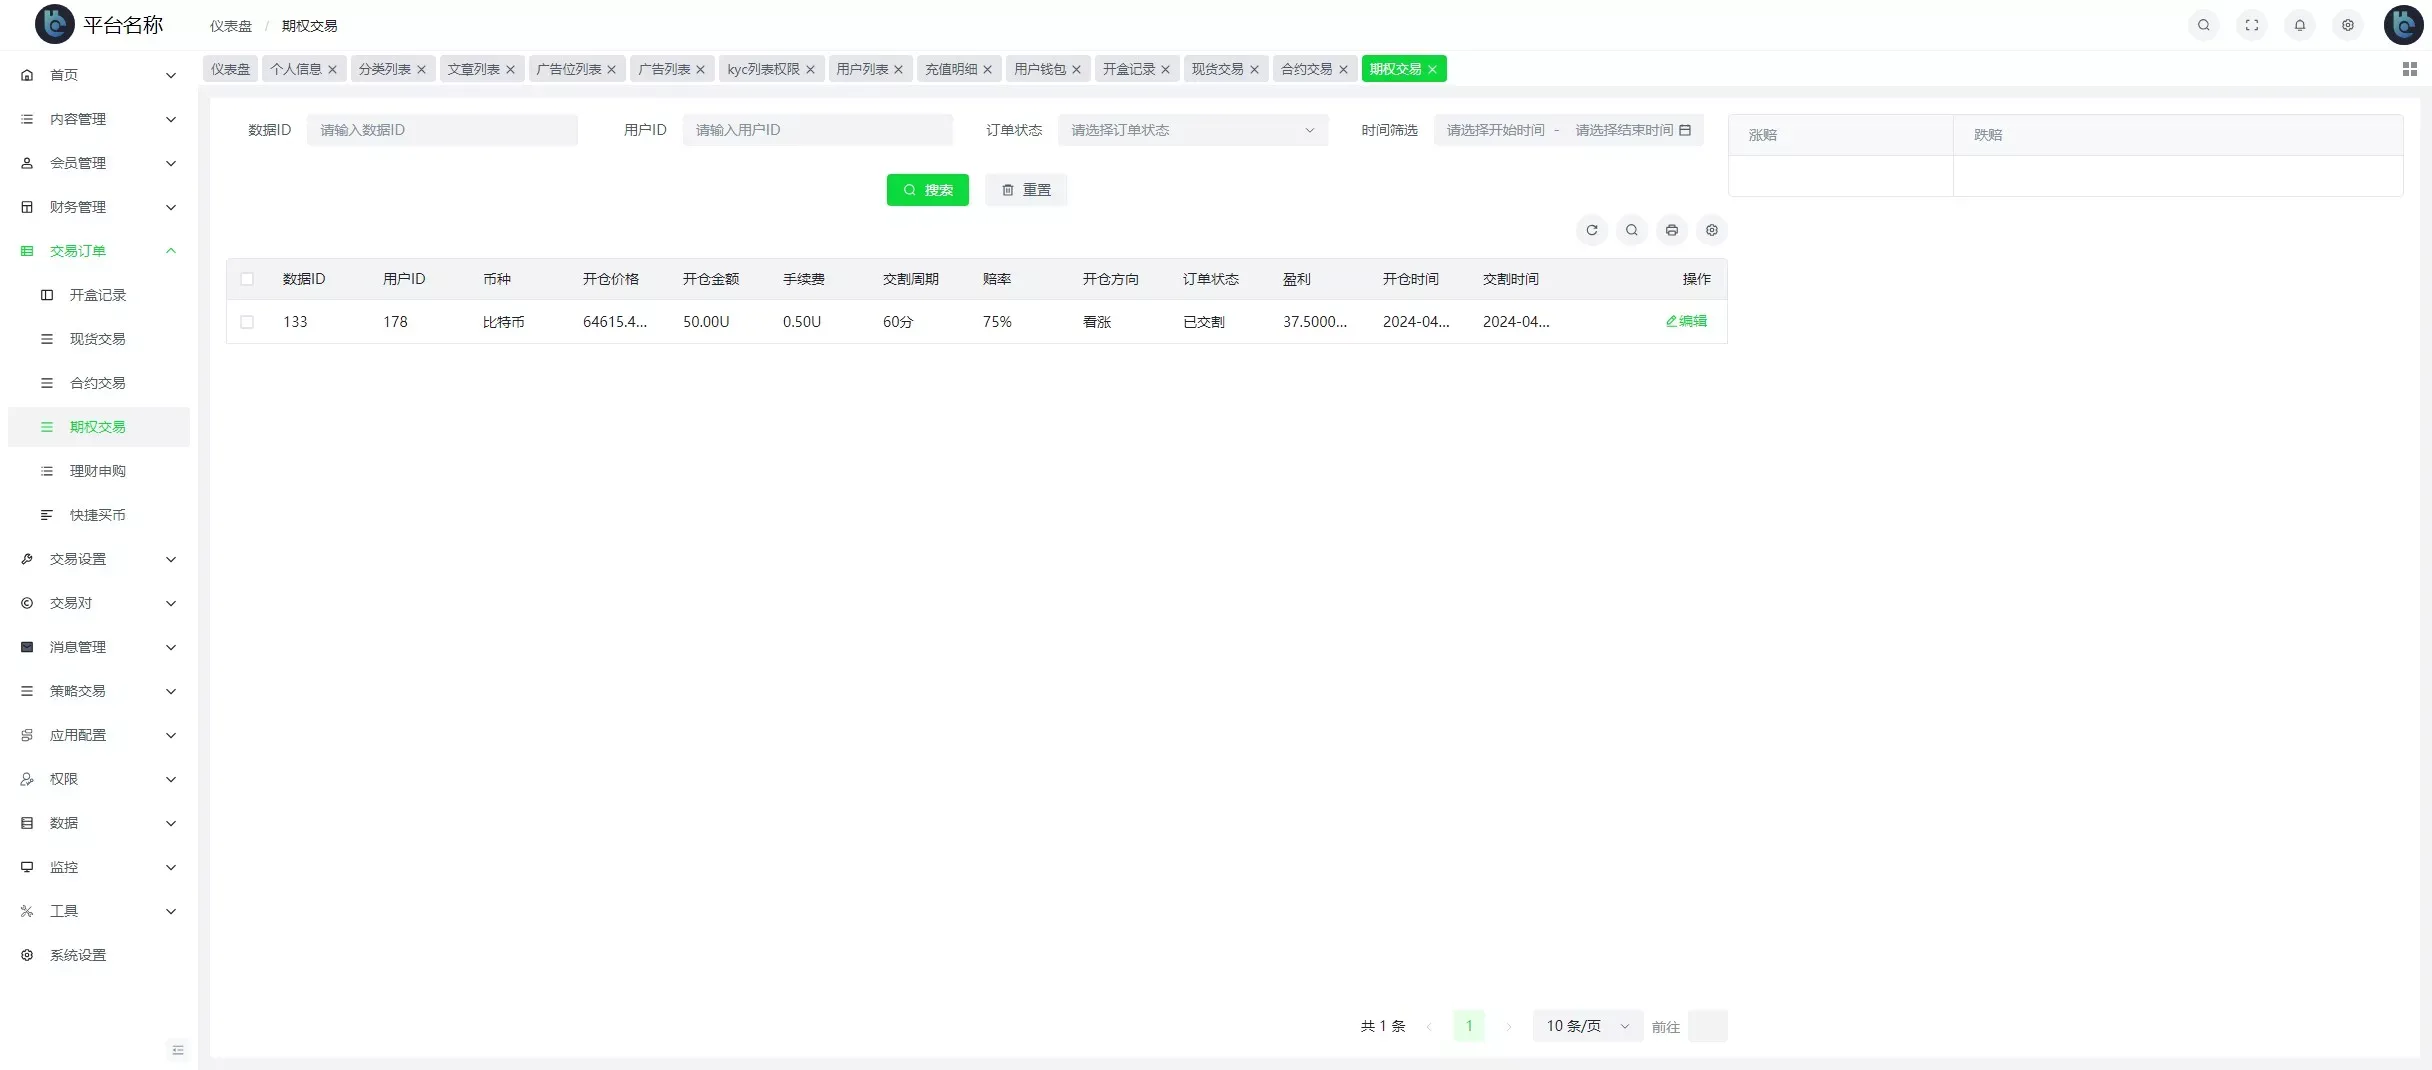Open 系统设置 in the sidebar
This screenshot has height=1070, width=2432.
pos(99,955)
